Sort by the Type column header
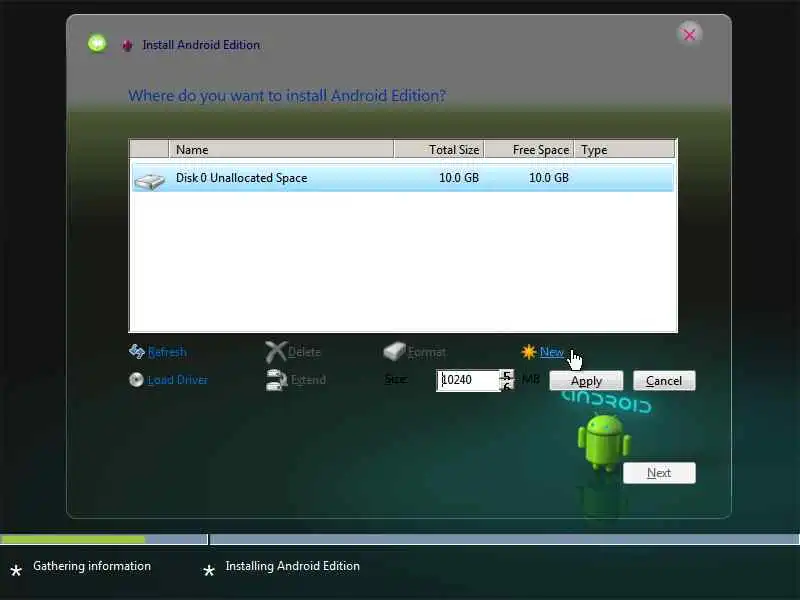The height and width of the screenshot is (600, 800). point(624,149)
